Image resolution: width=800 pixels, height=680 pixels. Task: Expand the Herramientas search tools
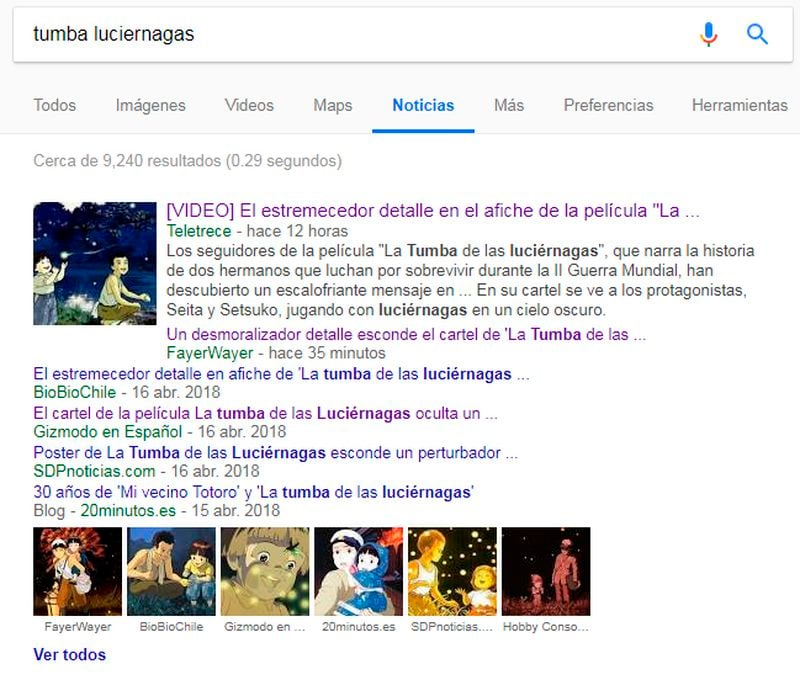click(x=740, y=105)
